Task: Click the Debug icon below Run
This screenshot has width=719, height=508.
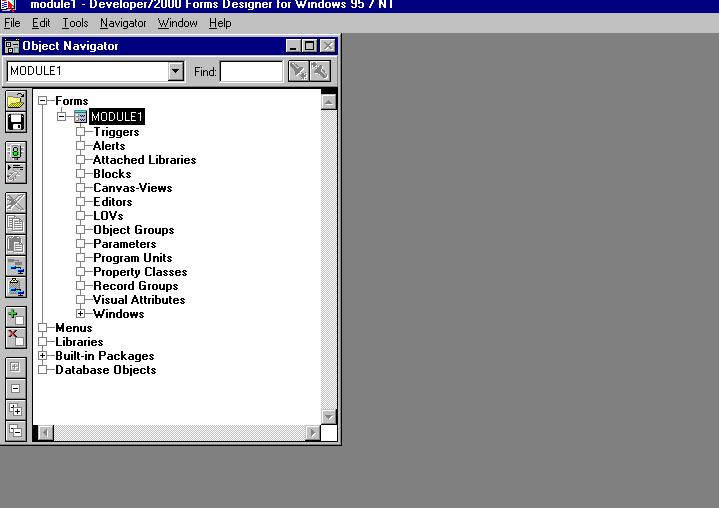Action: [16, 173]
